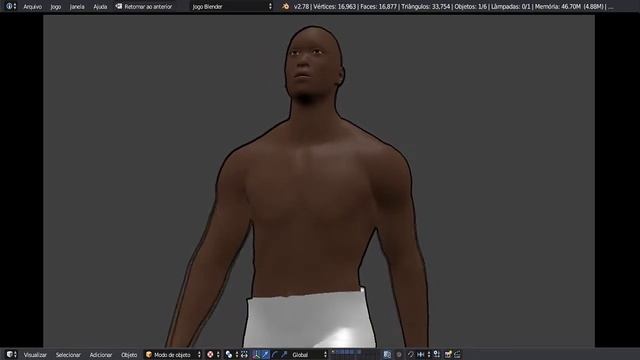Open the Jogo Blender engine dropdown

coord(232,7)
